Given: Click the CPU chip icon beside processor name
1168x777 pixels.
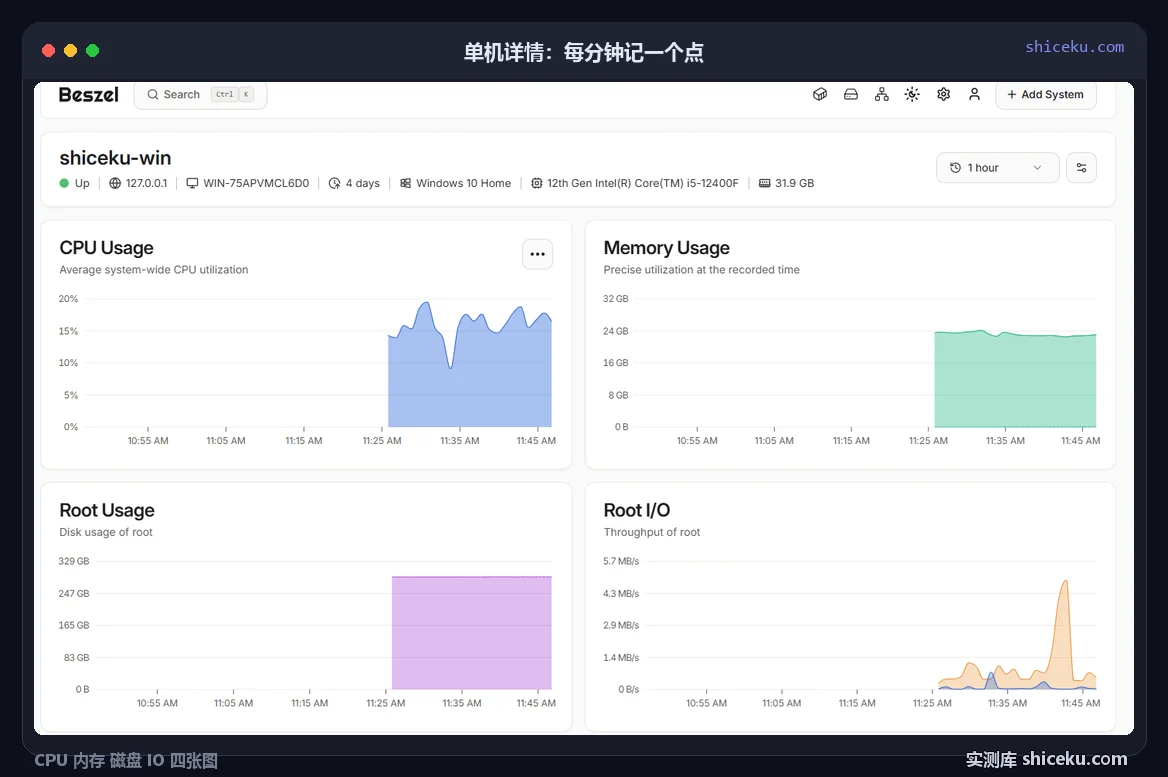Looking at the screenshot, I should point(536,183).
